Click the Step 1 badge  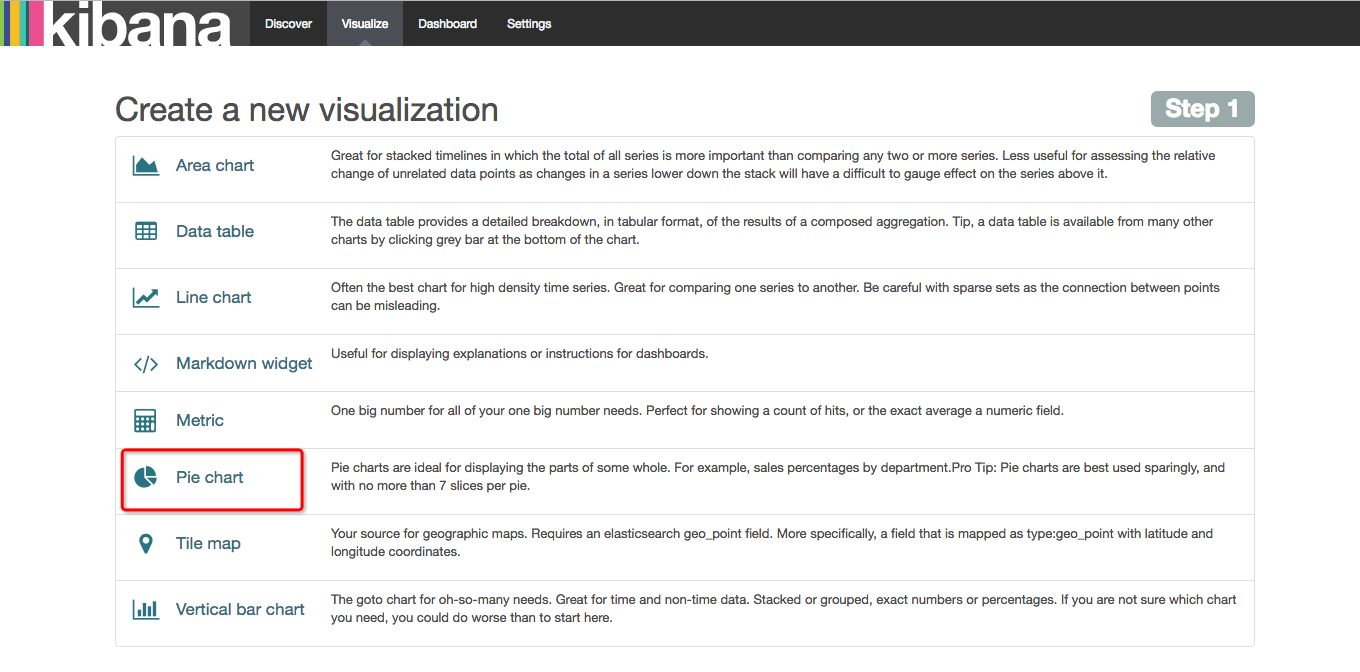[x=1202, y=109]
